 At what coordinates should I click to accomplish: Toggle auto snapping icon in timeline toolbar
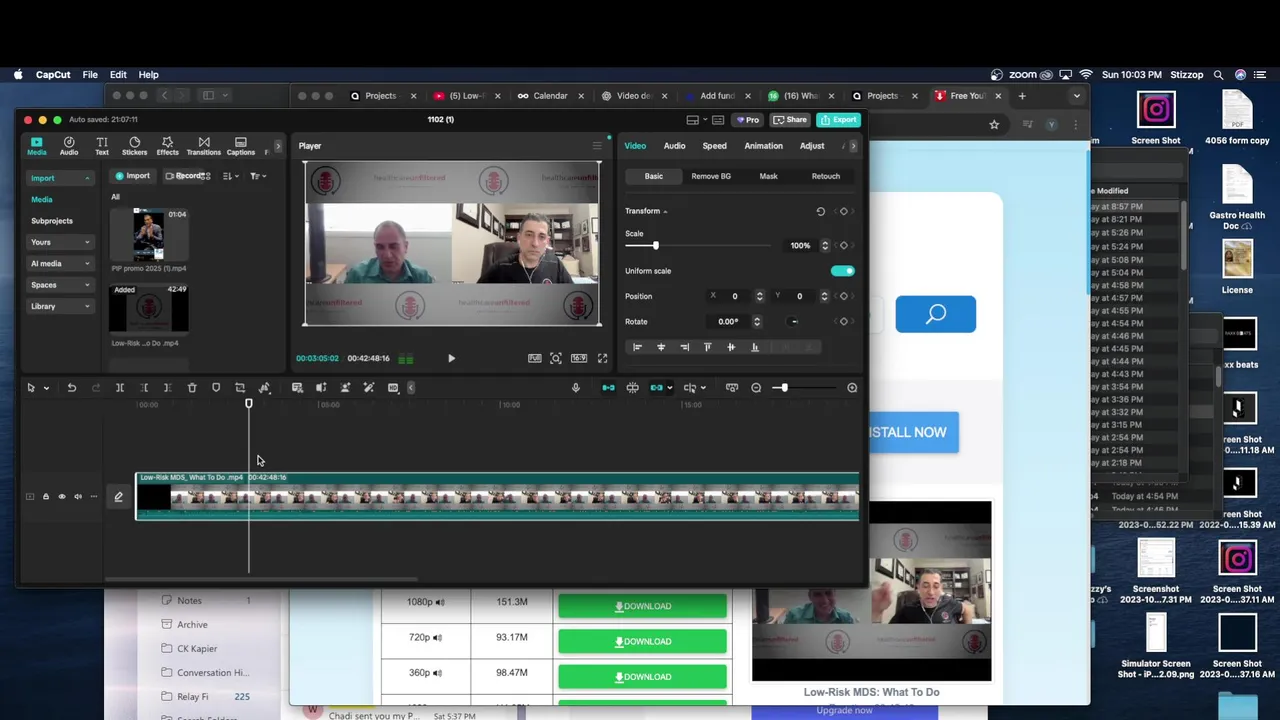(x=632, y=388)
